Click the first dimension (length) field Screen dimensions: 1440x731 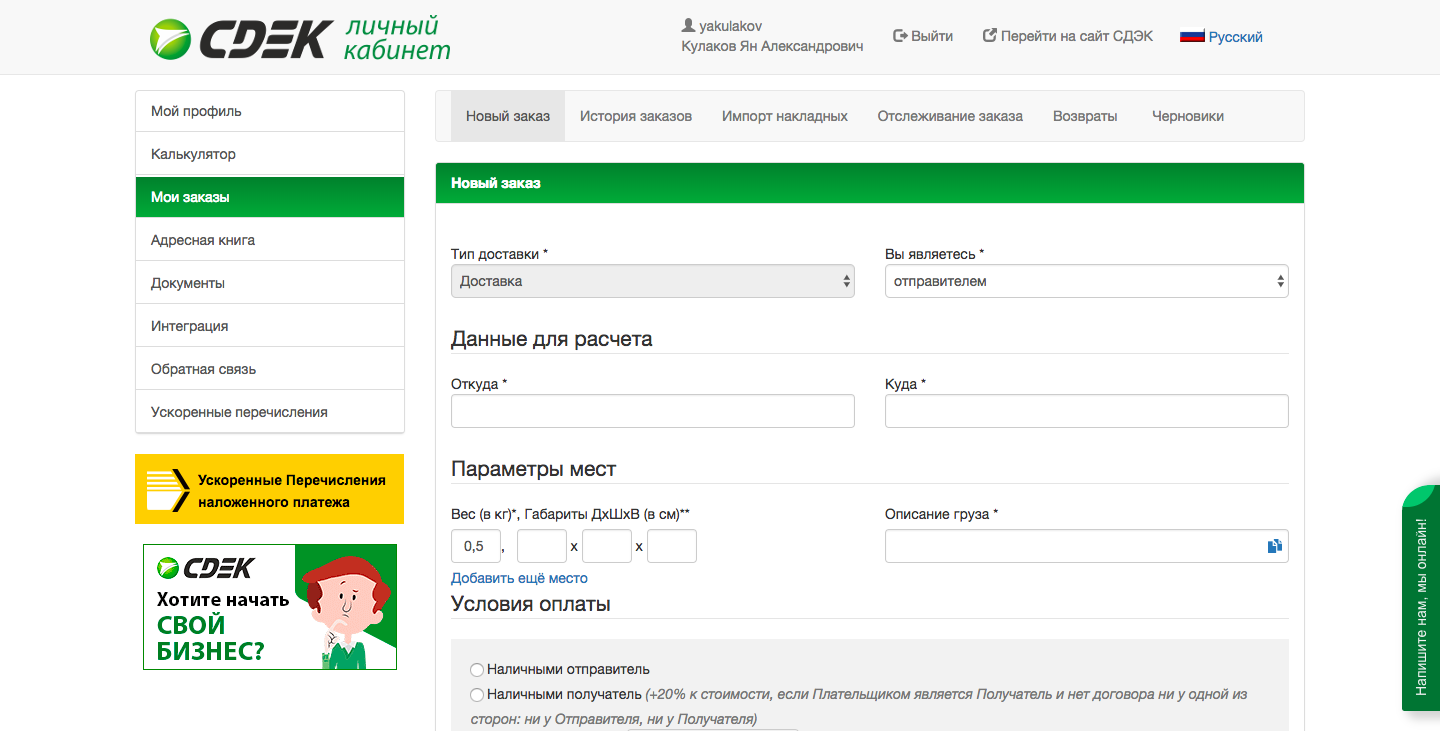(542, 546)
